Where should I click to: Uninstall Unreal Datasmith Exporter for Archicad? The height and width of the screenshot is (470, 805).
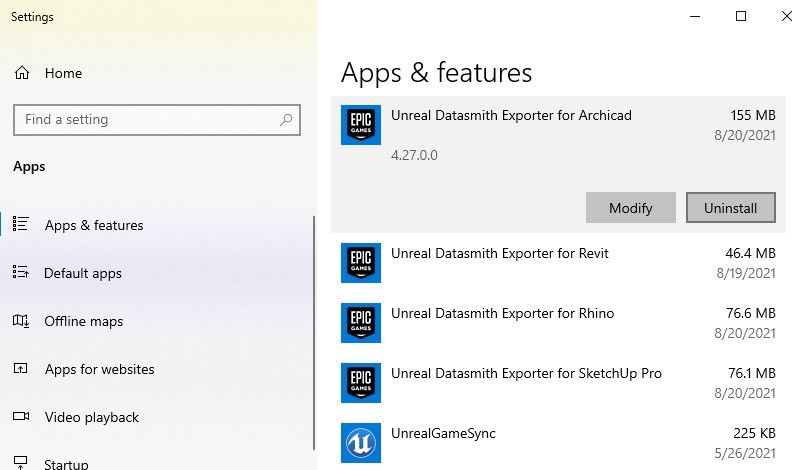pyautogui.click(x=730, y=208)
